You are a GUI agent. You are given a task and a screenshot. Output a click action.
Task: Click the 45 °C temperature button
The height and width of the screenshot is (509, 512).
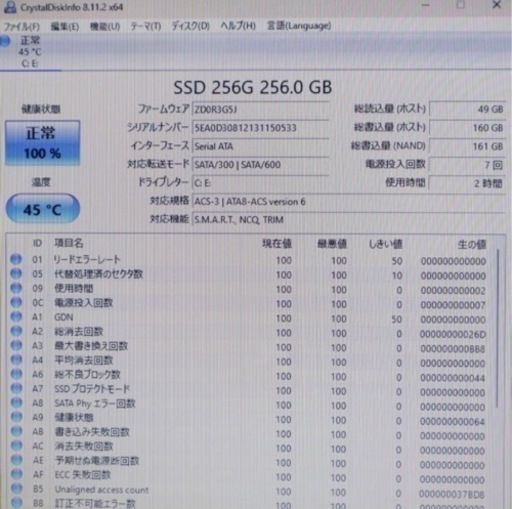point(43,209)
